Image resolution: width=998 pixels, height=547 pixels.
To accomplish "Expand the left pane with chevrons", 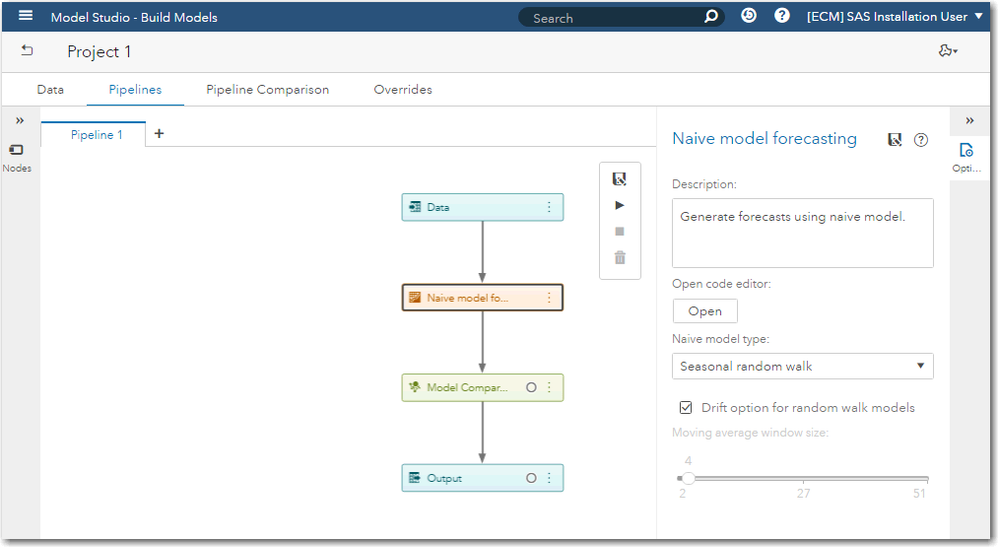I will pyautogui.click(x=19, y=120).
